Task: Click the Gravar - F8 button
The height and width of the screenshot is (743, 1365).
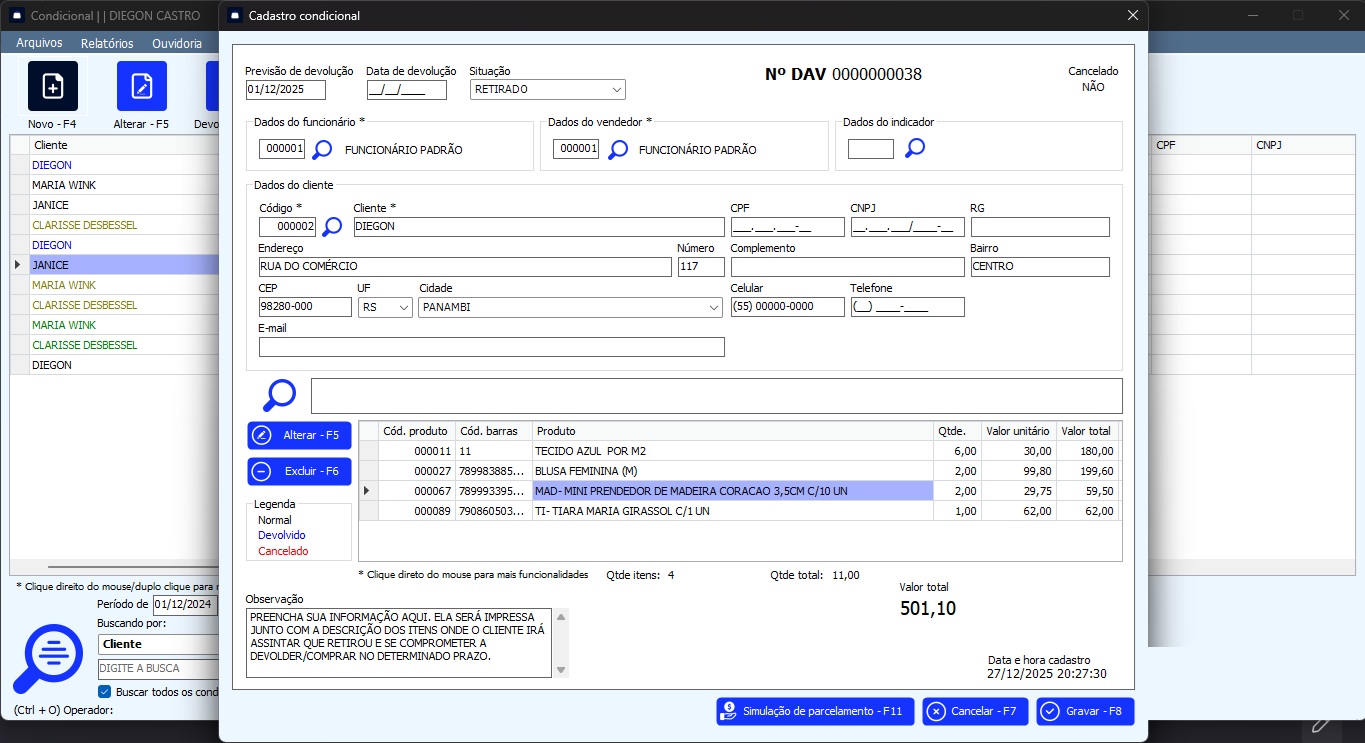Action: click(x=1085, y=711)
